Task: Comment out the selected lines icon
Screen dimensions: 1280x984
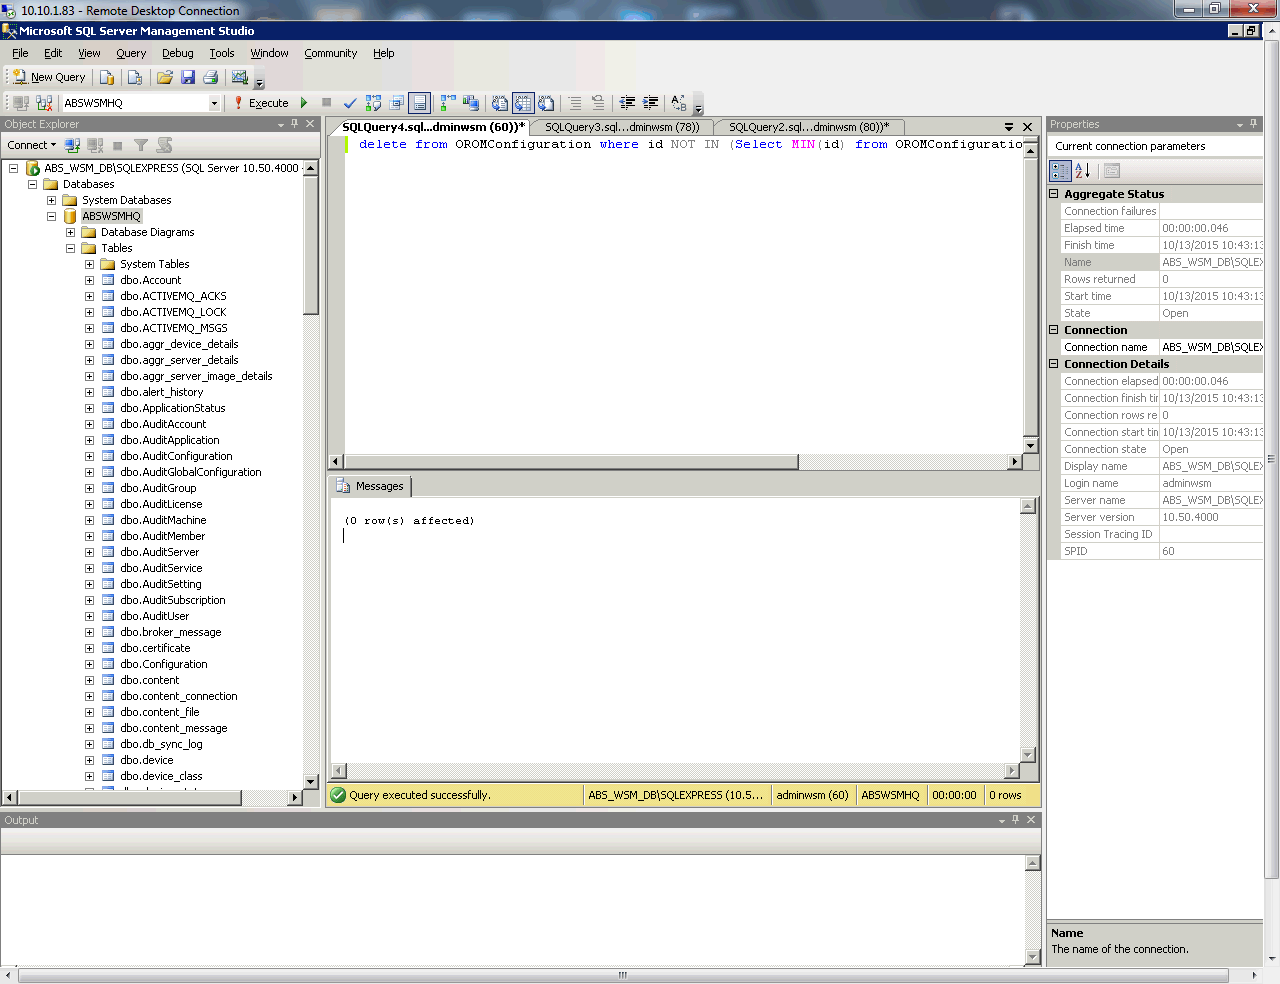Action: click(575, 103)
